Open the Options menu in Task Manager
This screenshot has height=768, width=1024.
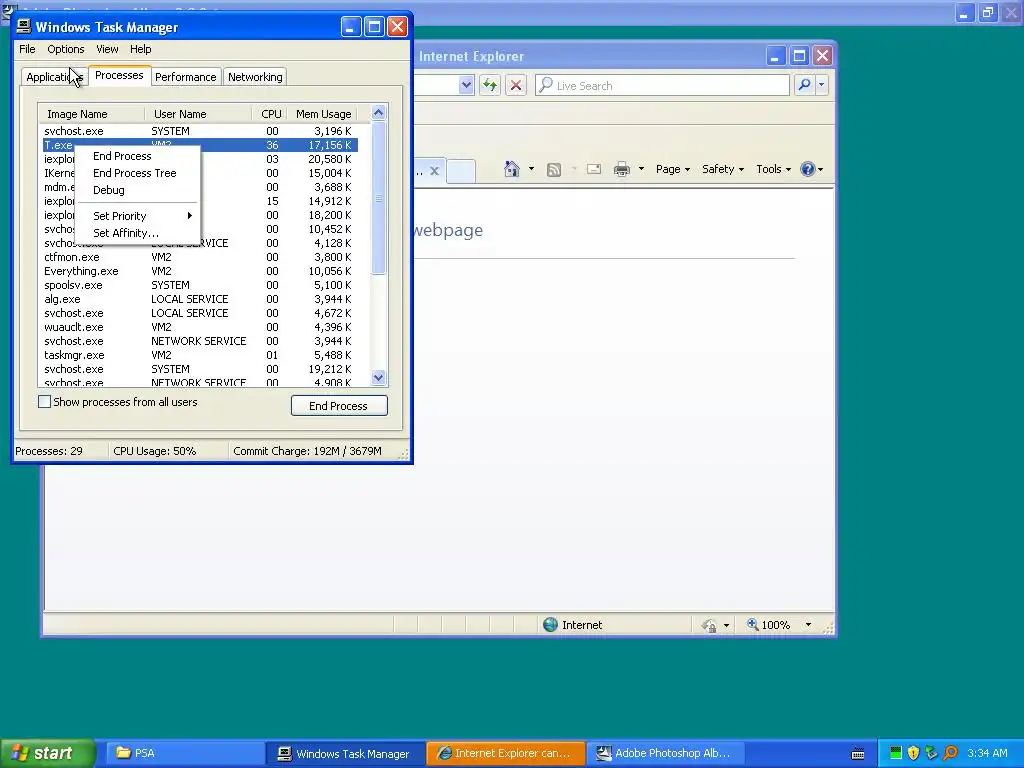pos(65,49)
